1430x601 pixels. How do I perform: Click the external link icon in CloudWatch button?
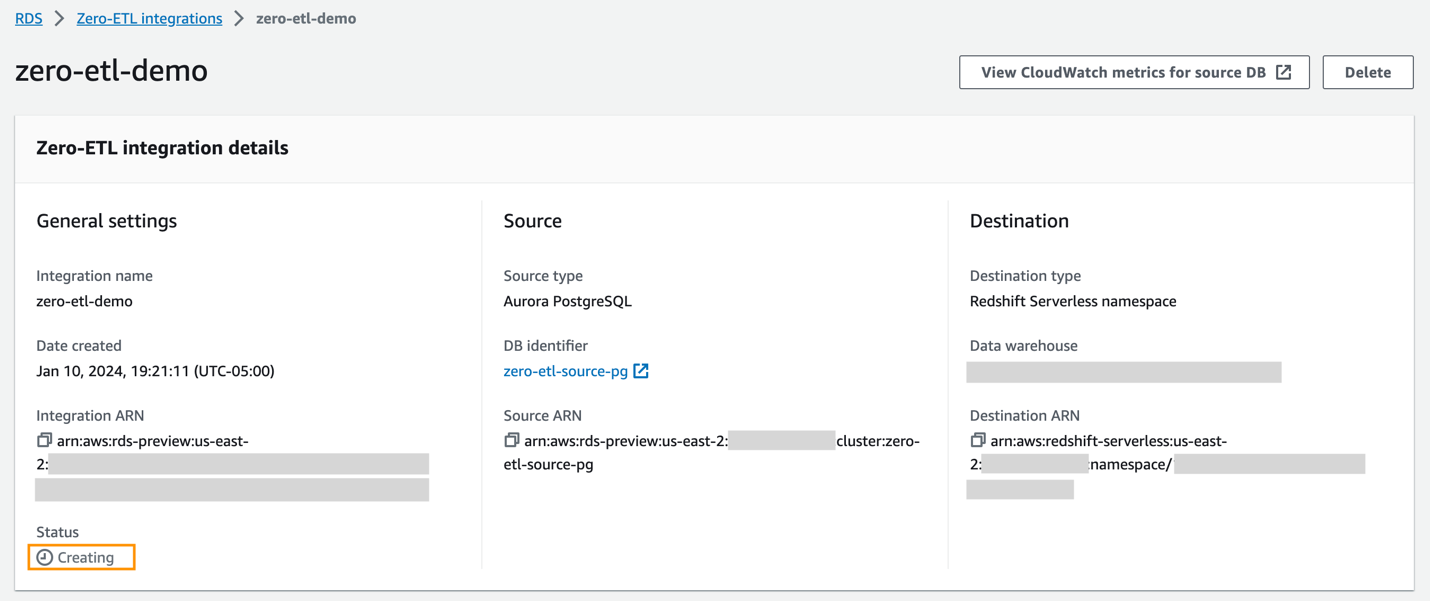(1284, 72)
